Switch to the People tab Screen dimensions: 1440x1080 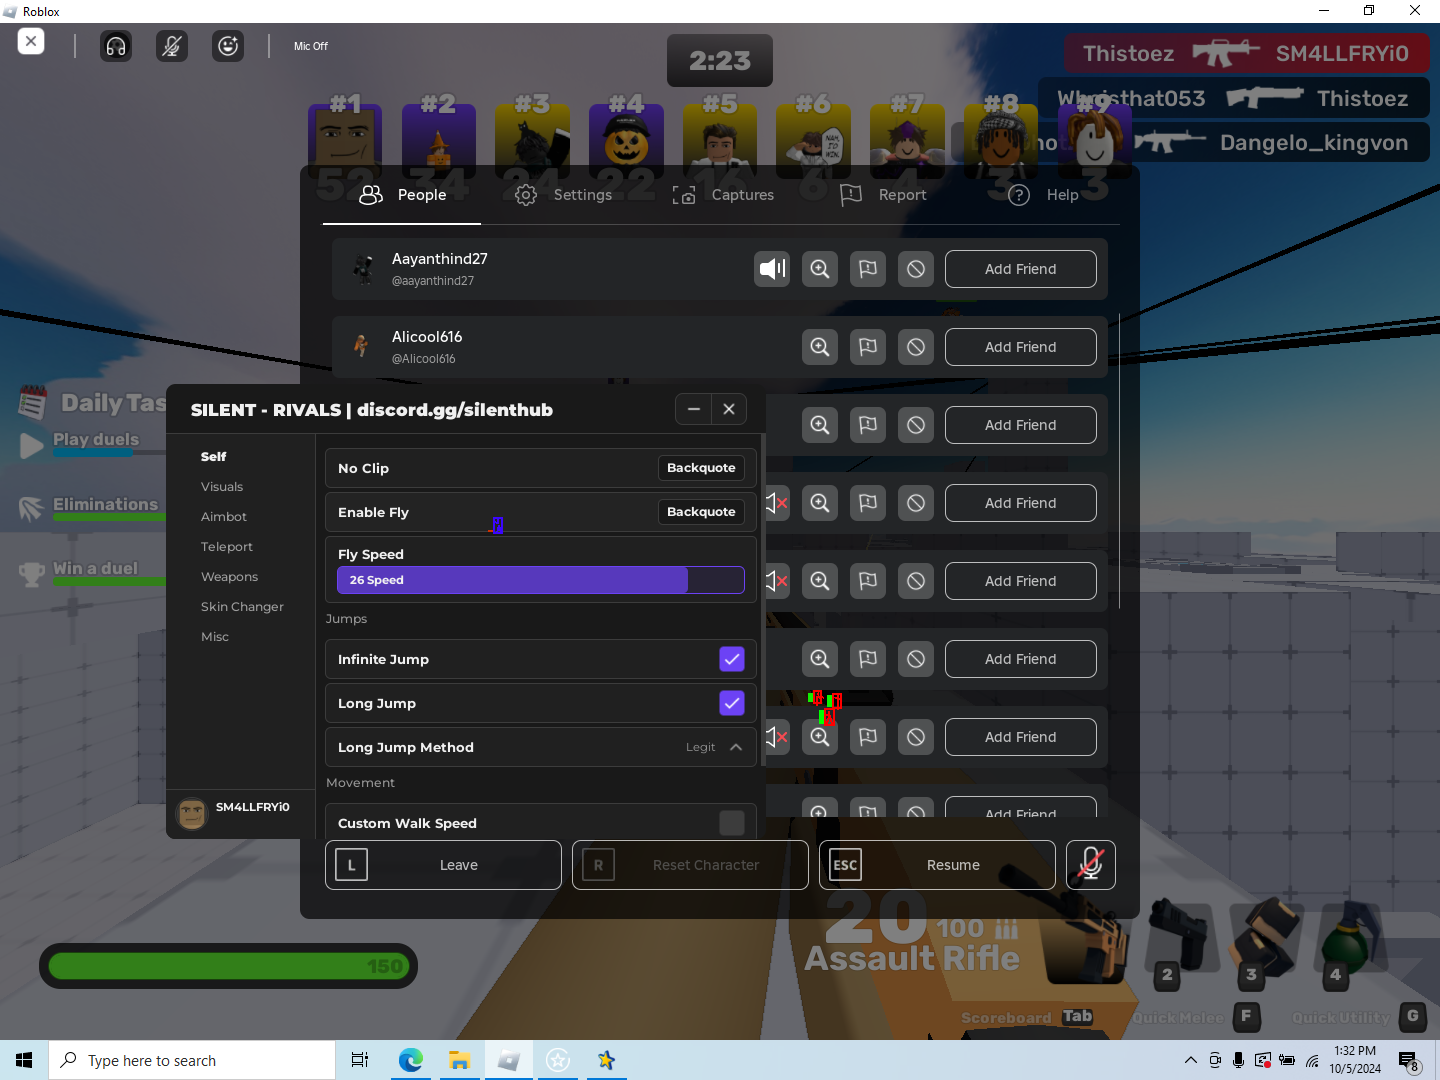[402, 195]
